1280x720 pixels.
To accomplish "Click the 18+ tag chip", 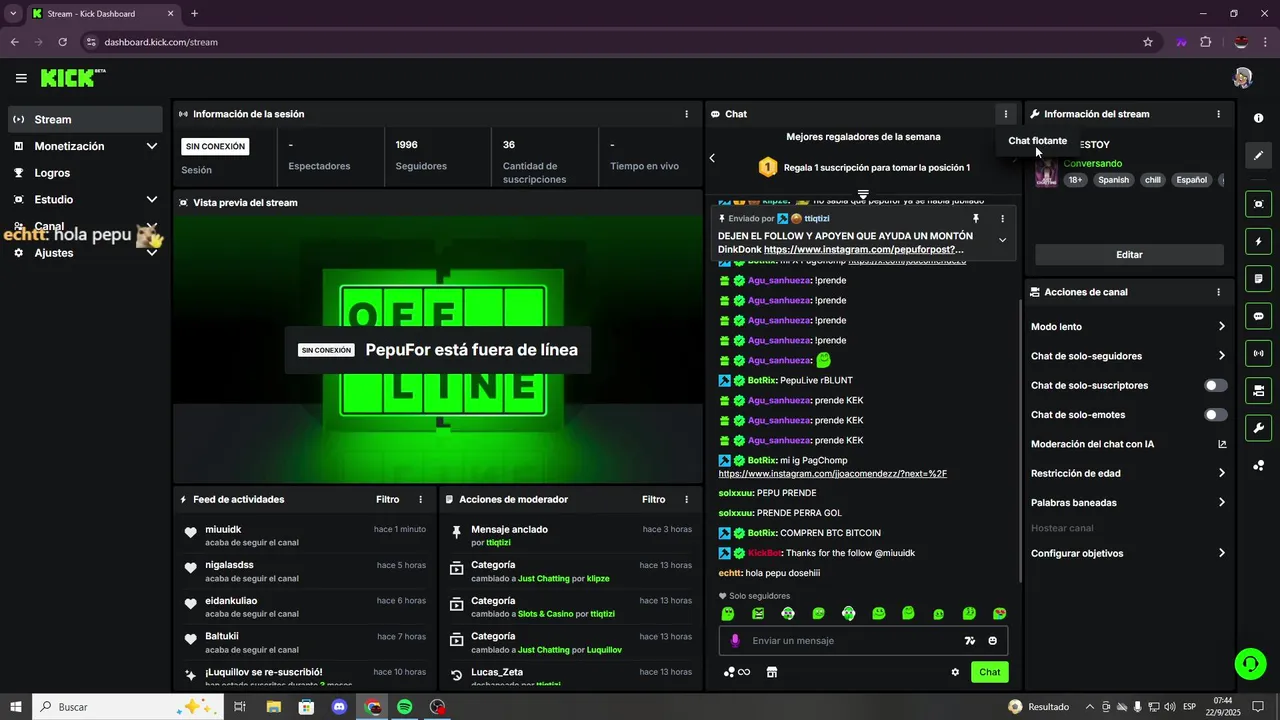I will pos(1075,180).
